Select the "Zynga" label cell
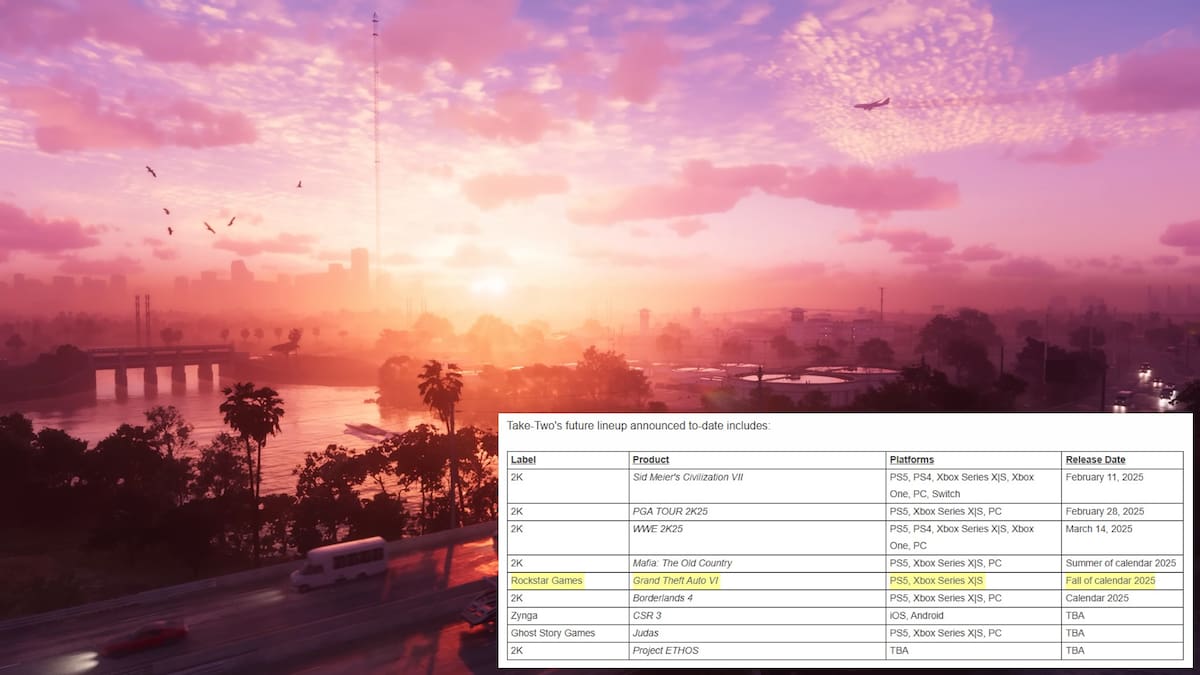Image resolution: width=1200 pixels, height=675 pixels. [x=525, y=615]
